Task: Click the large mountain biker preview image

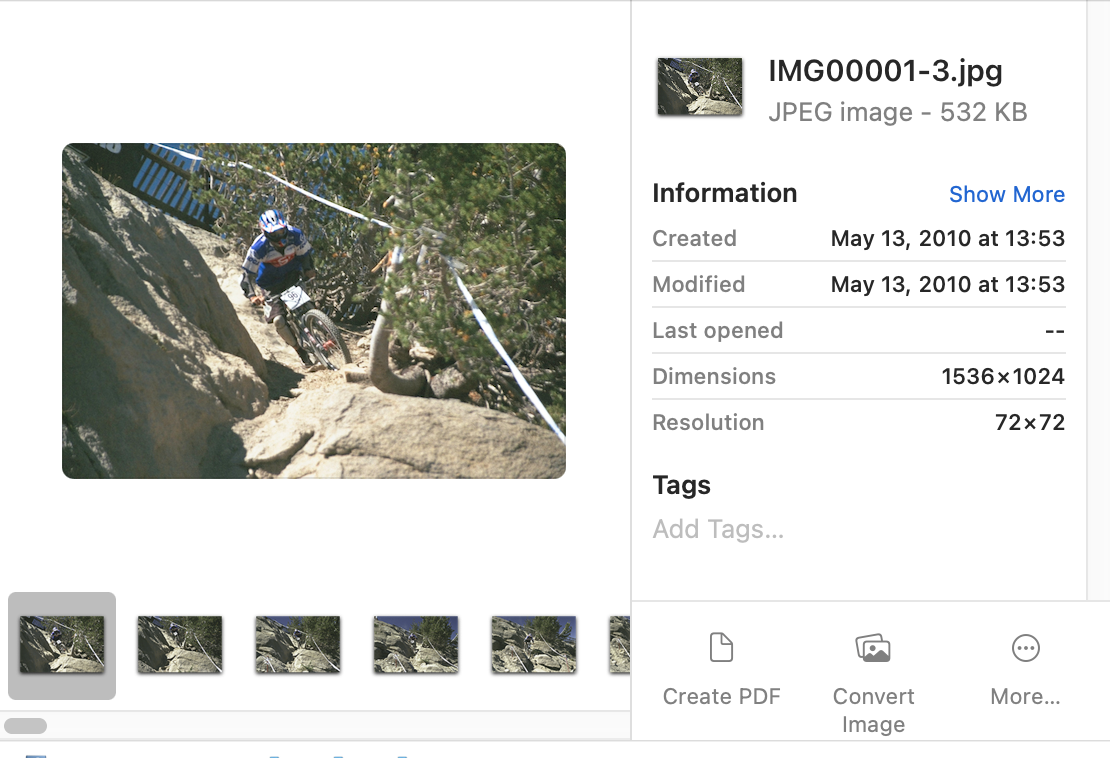Action: click(314, 310)
